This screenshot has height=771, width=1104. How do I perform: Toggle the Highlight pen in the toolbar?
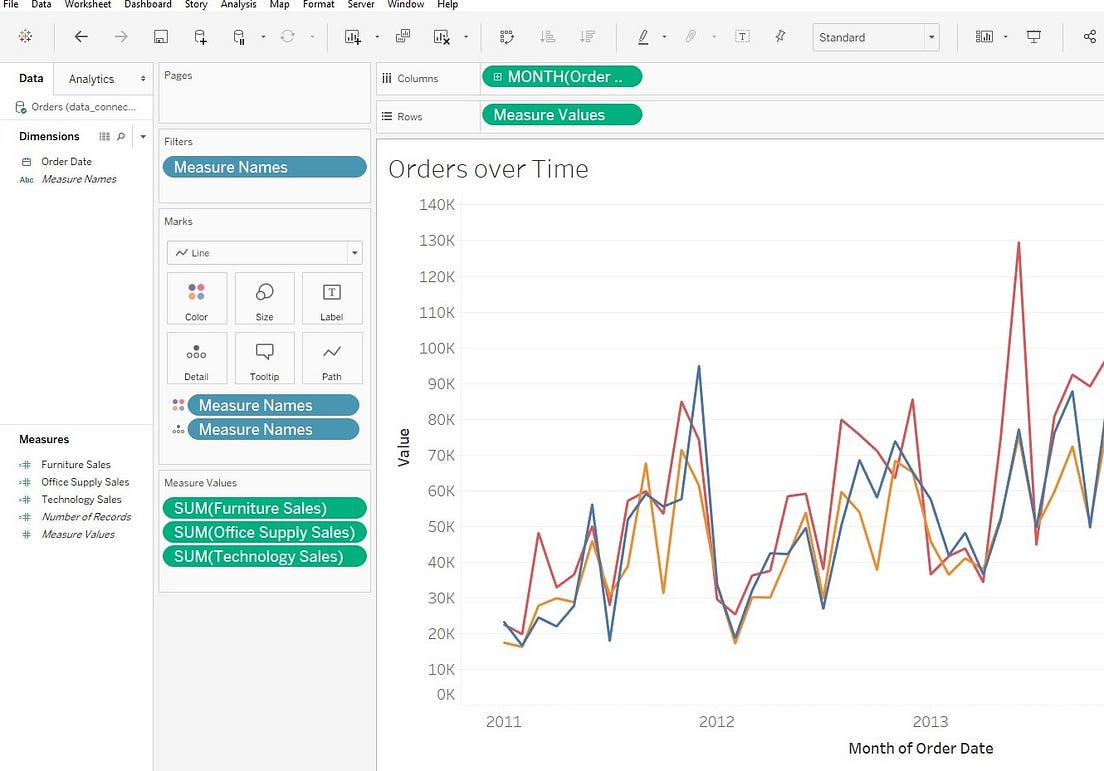644,37
